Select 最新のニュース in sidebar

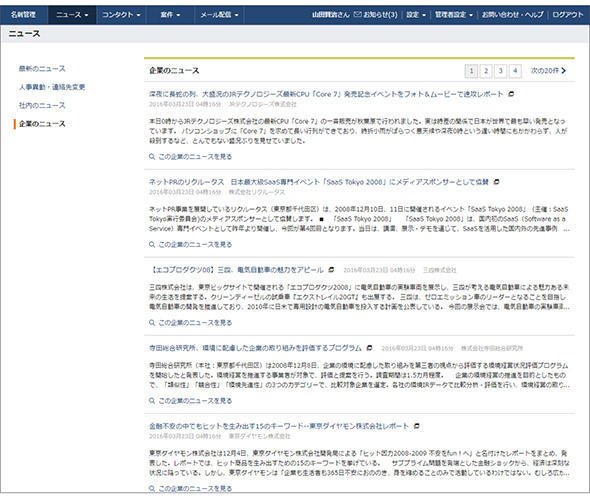tap(42, 69)
